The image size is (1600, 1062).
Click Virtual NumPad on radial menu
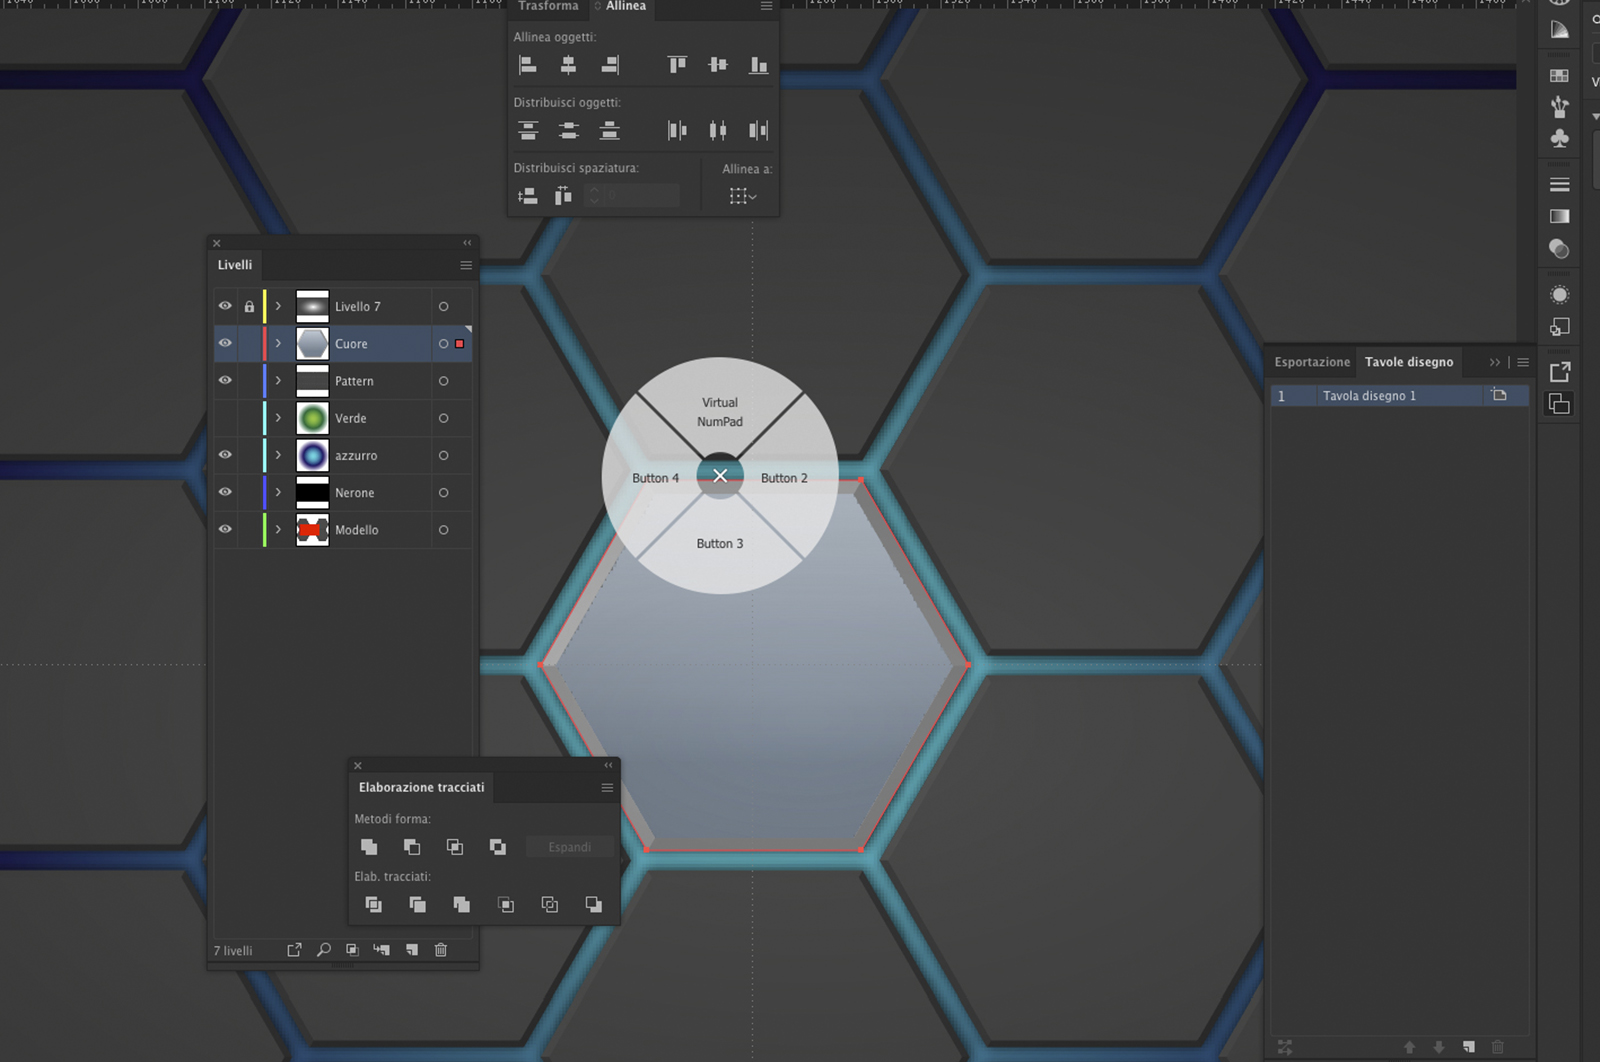pyautogui.click(x=720, y=412)
